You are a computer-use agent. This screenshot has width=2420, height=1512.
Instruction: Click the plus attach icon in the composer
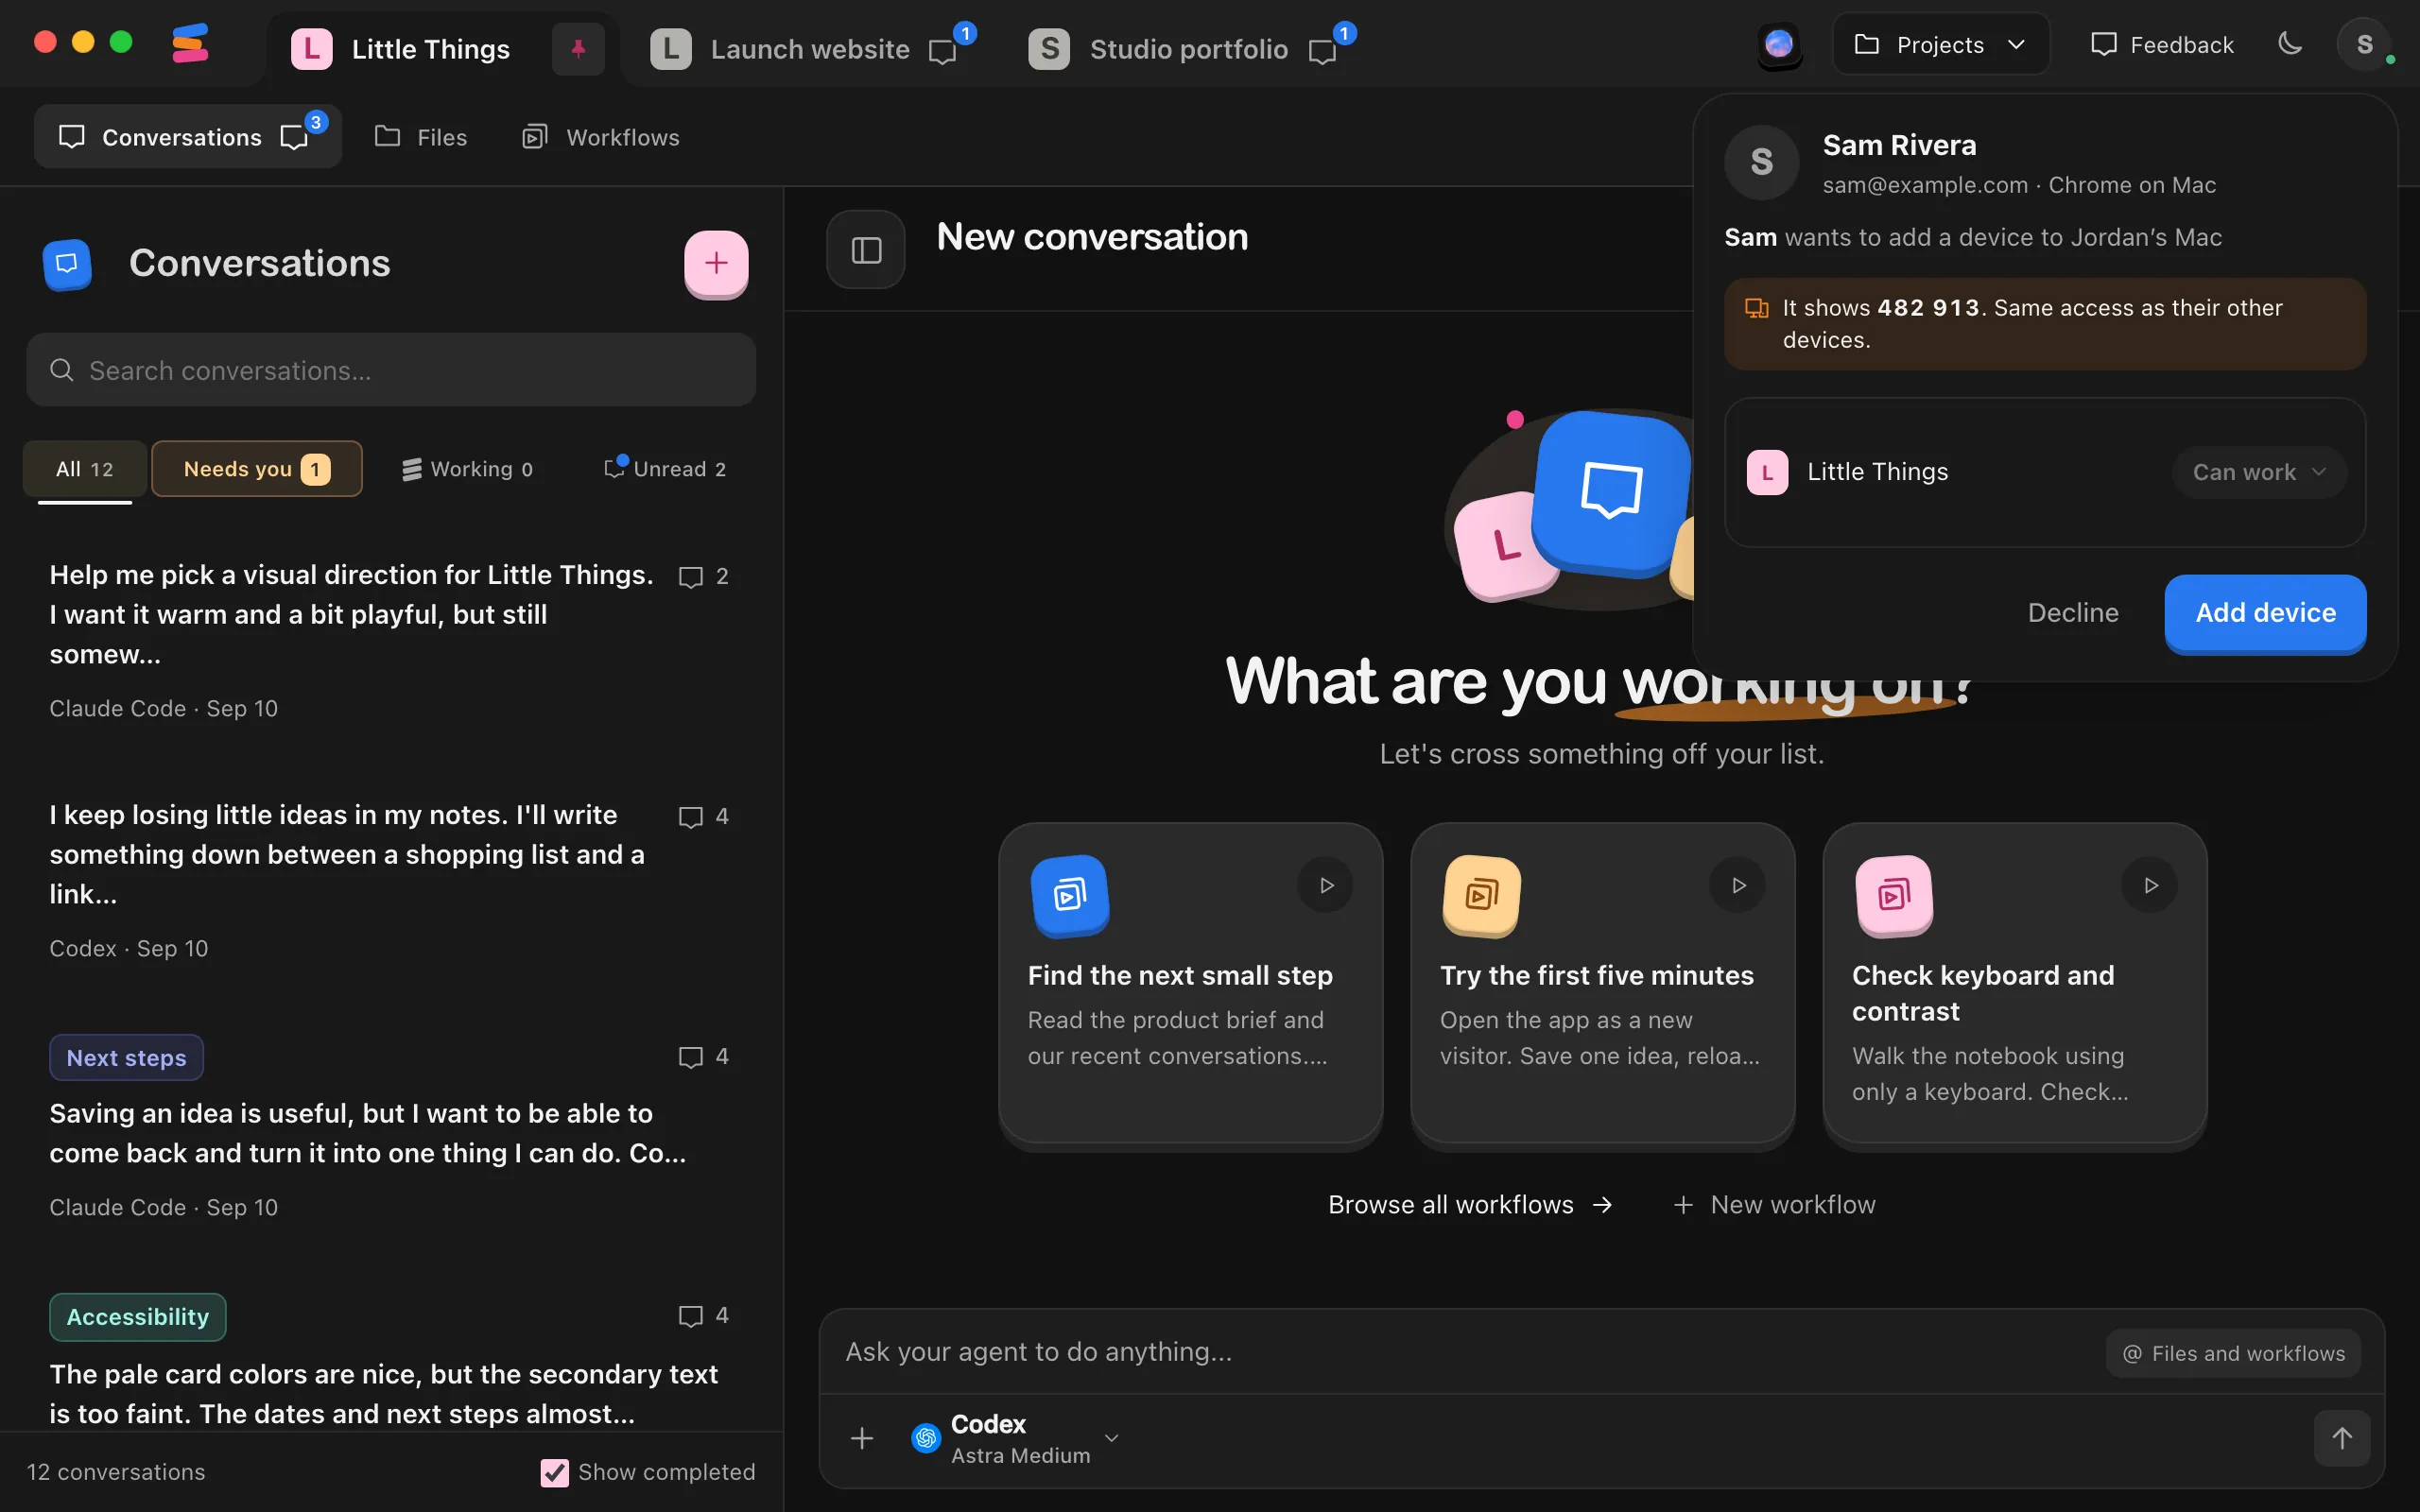click(862, 1438)
